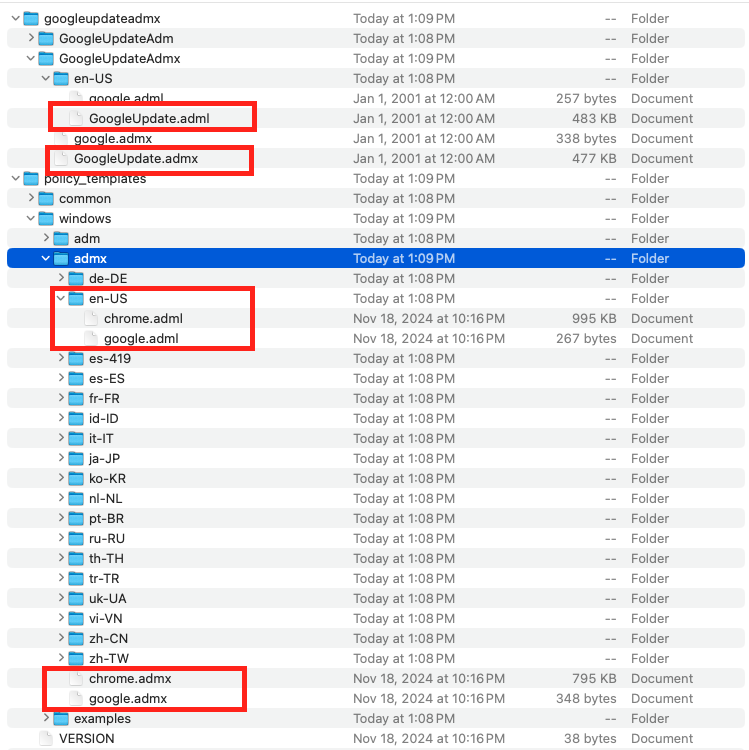Click the highlighted admx folder icon
749x750 pixels.
pos(61,259)
